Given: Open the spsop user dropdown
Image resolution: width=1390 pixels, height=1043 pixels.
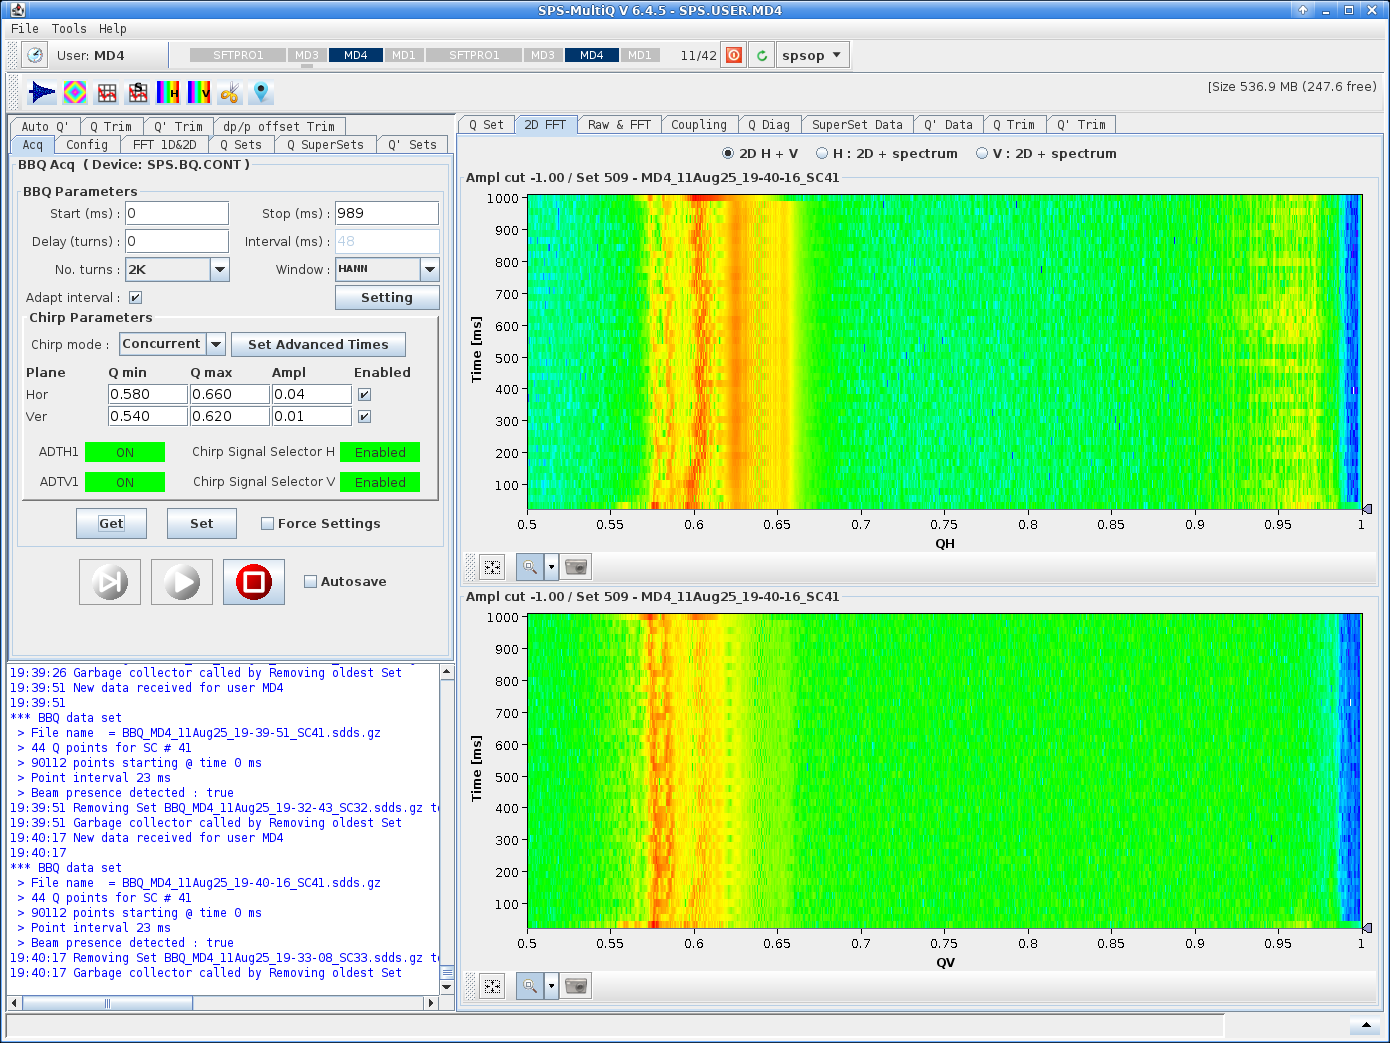Looking at the screenshot, I should coord(812,54).
